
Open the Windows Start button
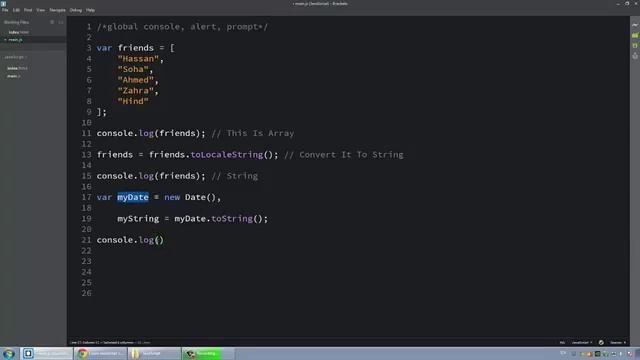[x=9, y=353]
